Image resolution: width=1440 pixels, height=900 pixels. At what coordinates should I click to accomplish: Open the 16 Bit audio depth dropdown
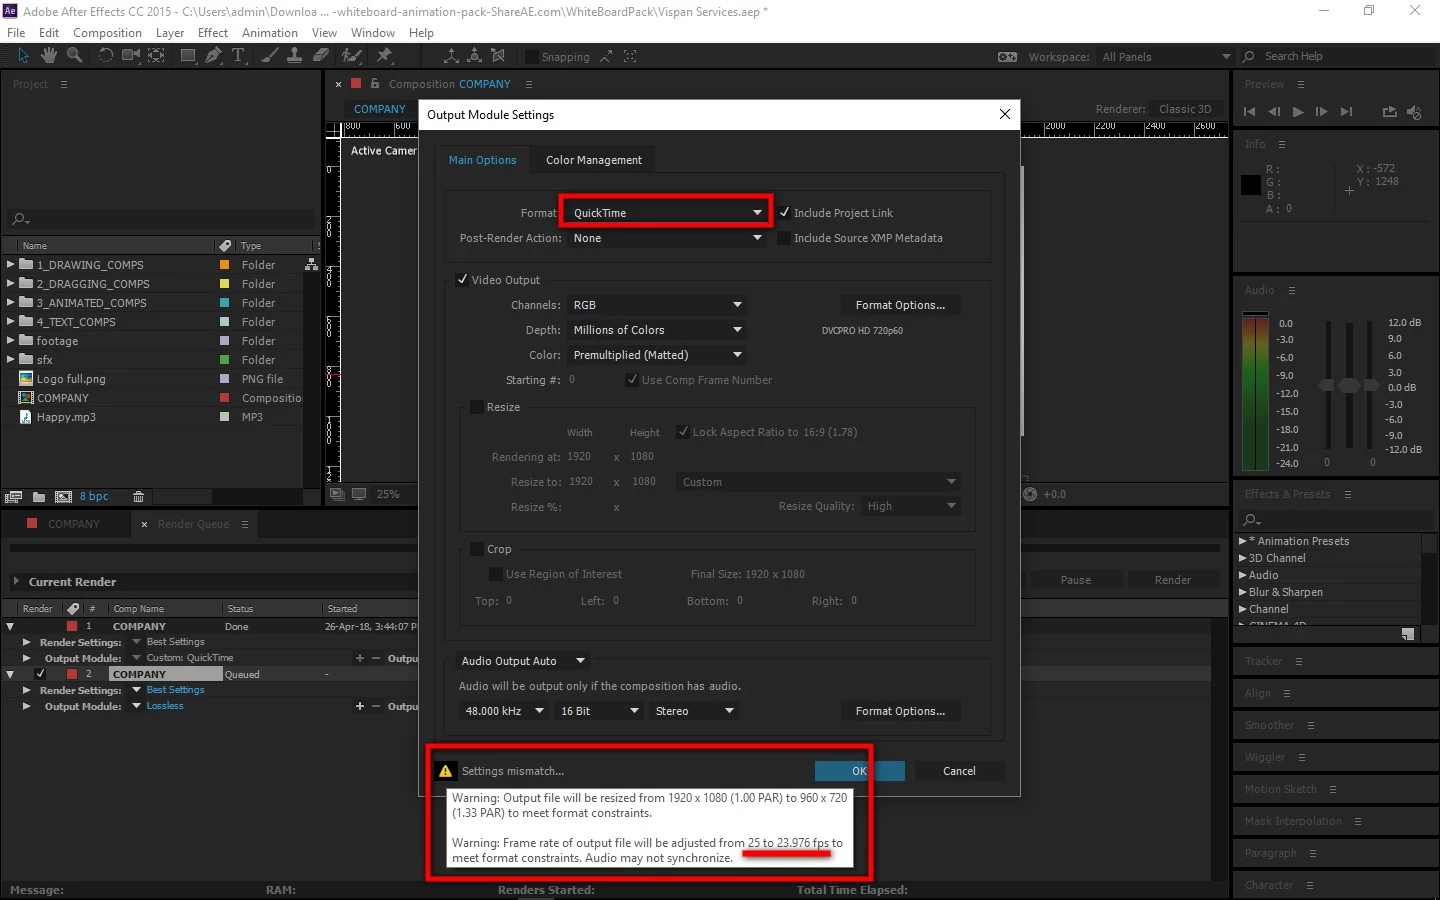[599, 711]
